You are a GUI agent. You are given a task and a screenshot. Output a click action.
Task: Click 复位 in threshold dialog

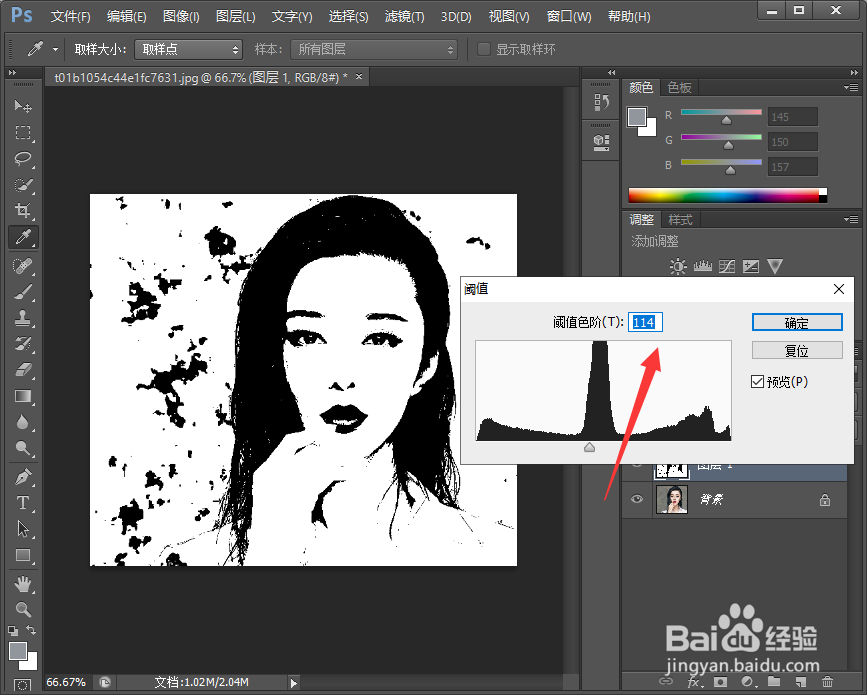tap(797, 351)
